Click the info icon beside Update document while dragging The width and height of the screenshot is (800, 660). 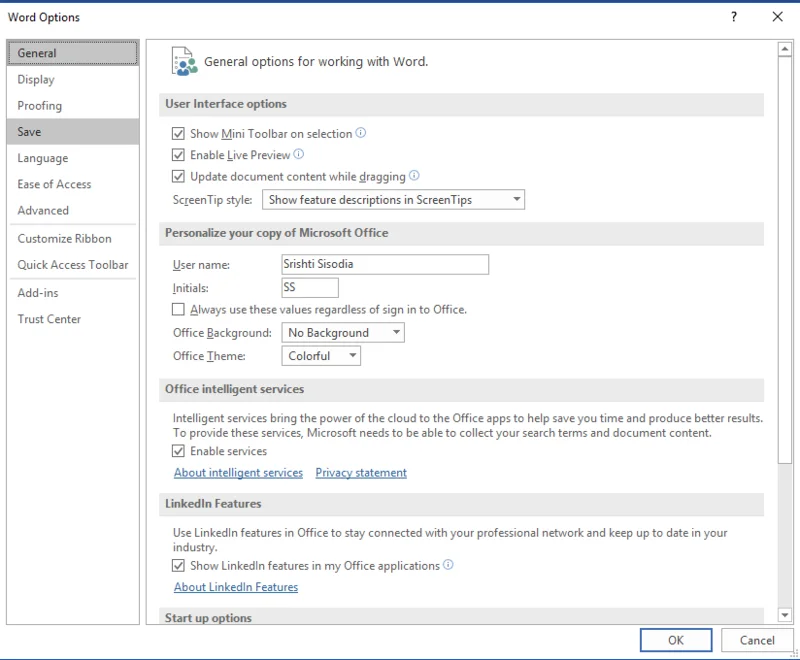coord(412,176)
